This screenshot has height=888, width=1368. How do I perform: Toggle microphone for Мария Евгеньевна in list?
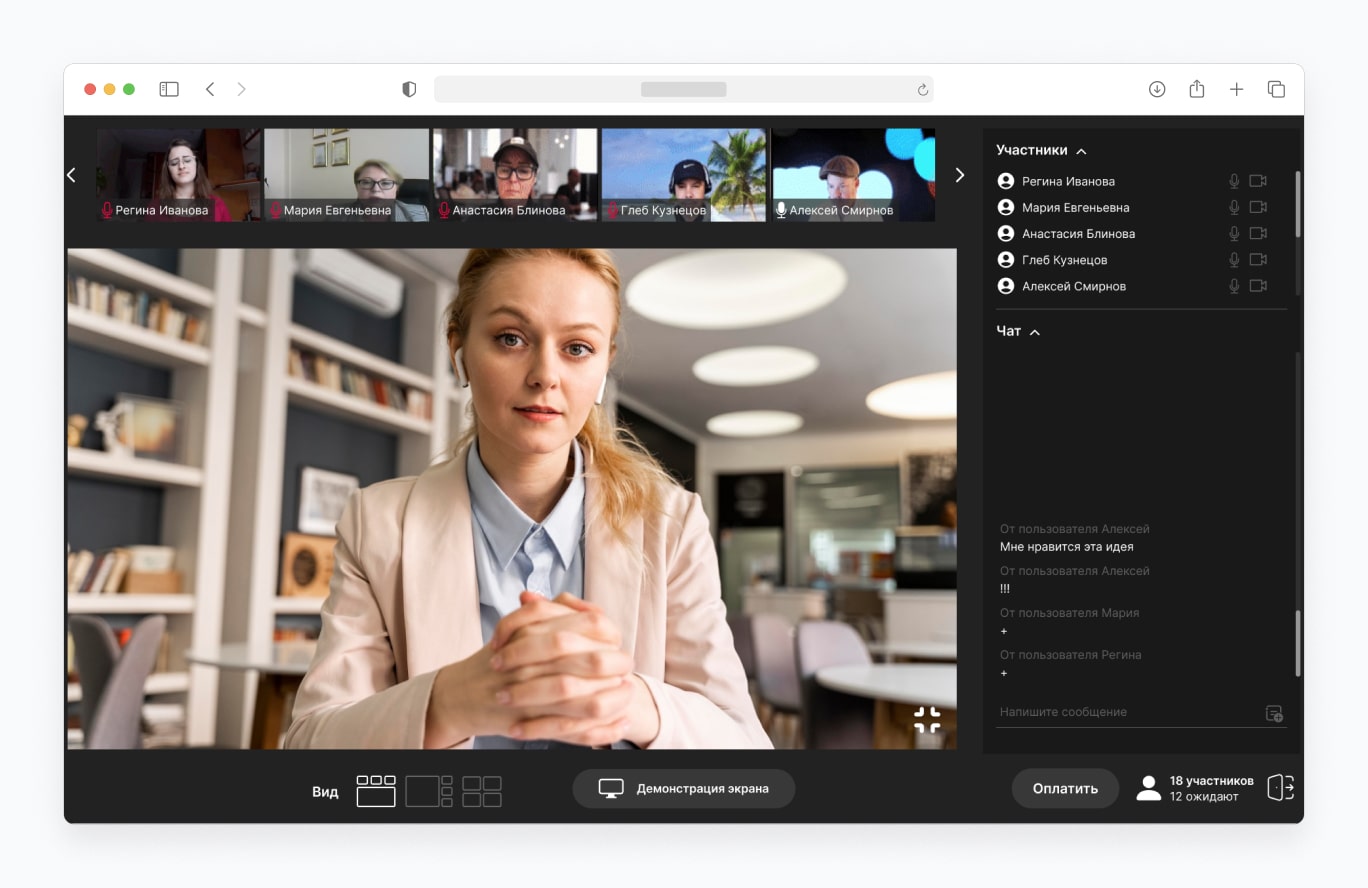coord(1234,207)
